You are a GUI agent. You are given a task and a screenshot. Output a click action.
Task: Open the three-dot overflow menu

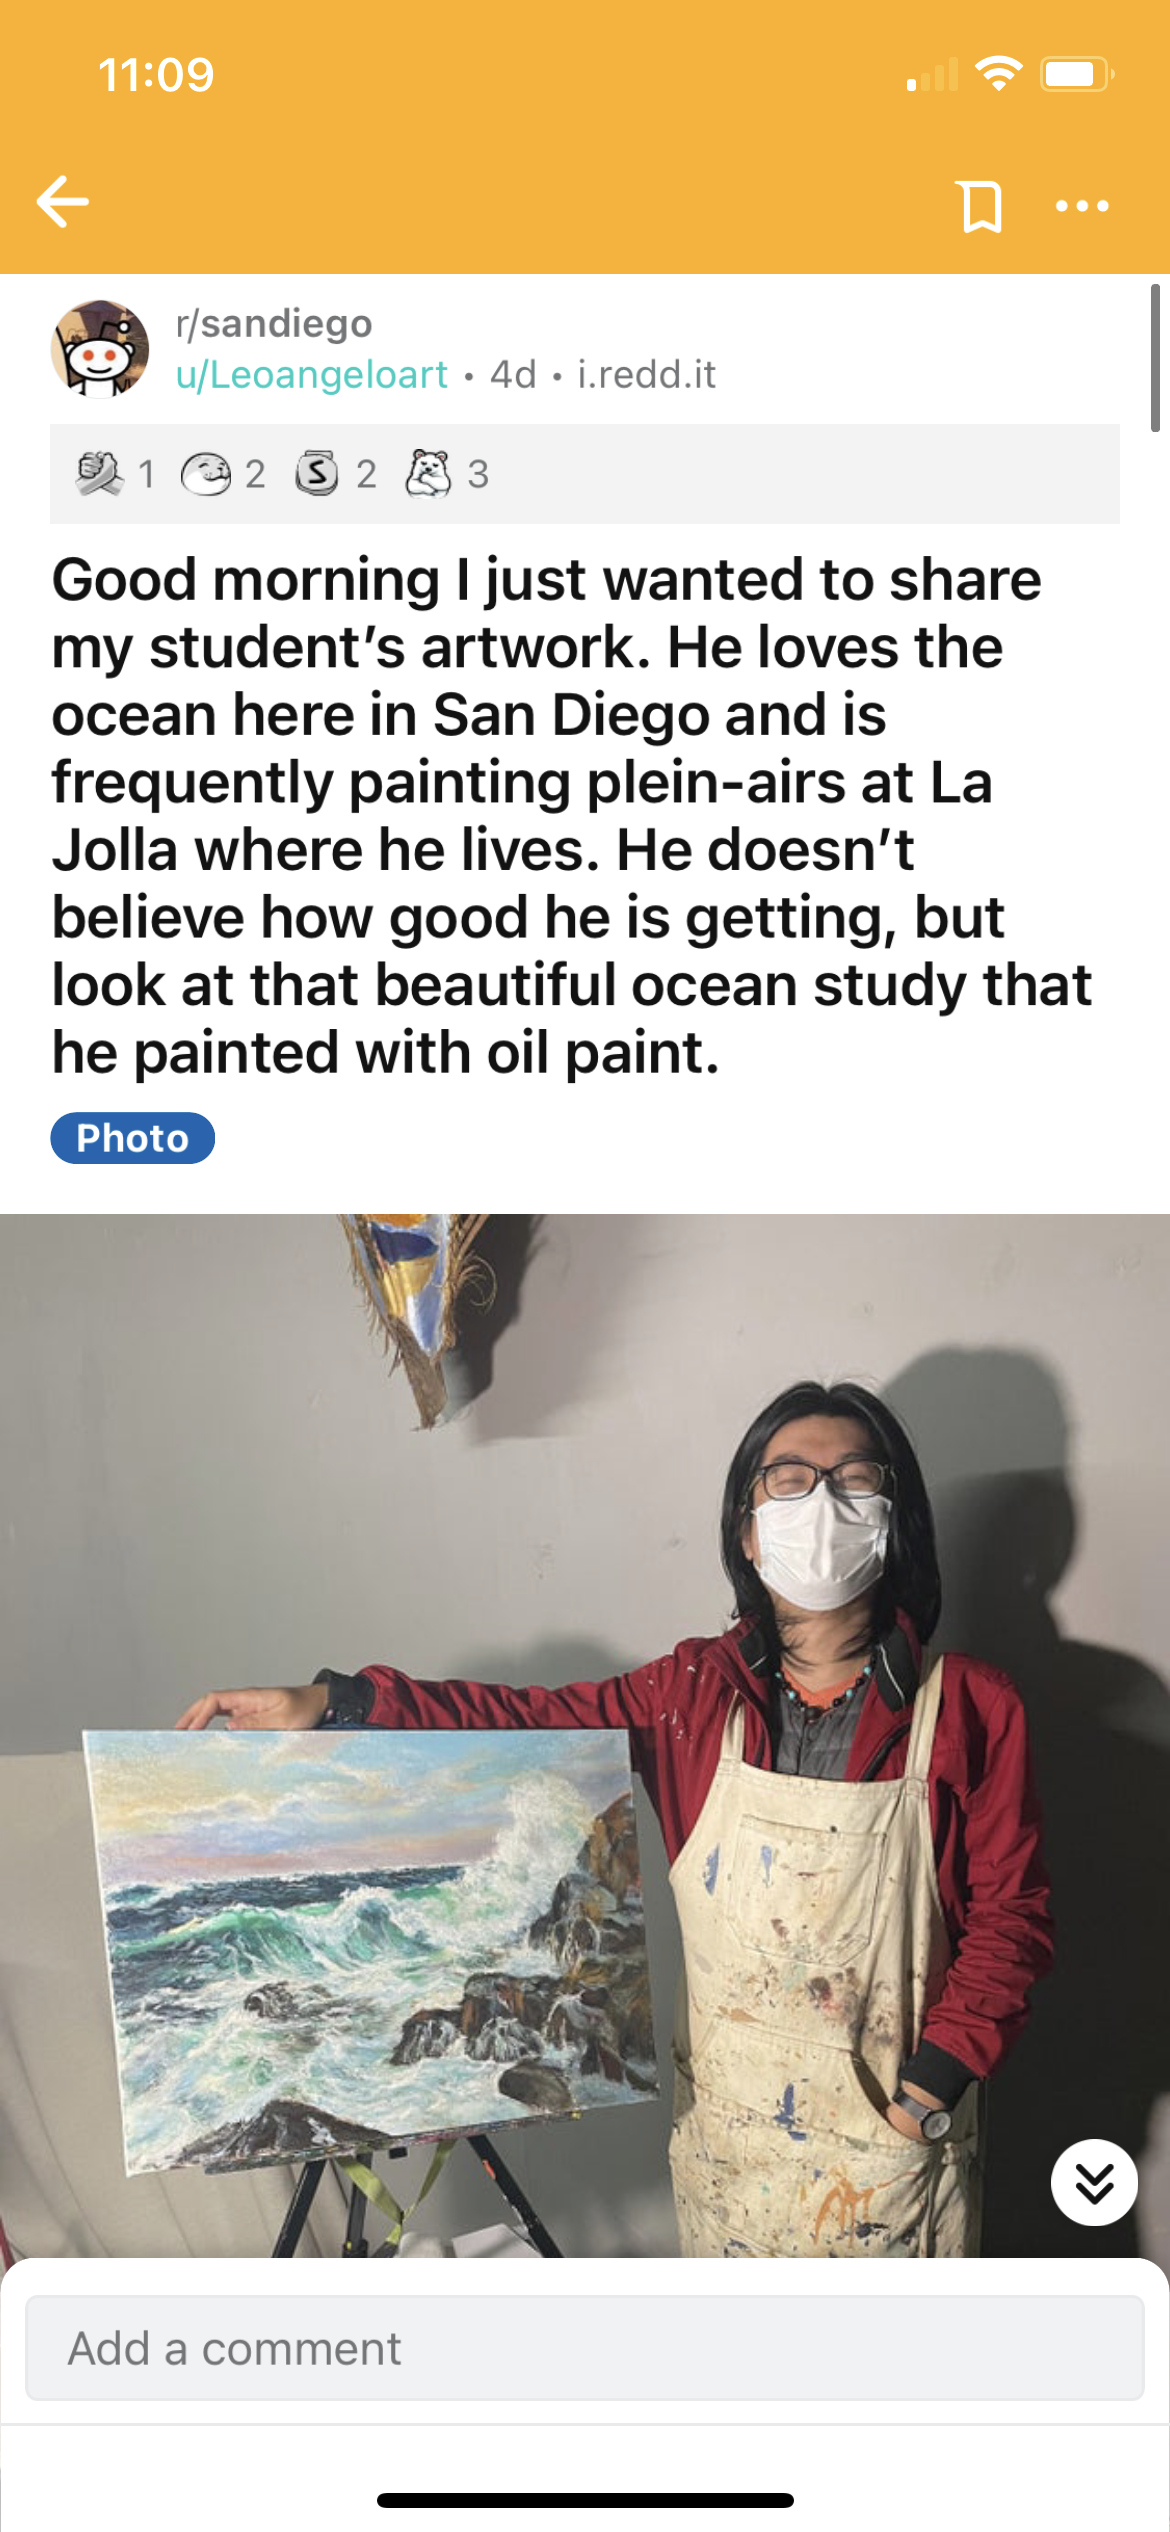pos(1082,206)
